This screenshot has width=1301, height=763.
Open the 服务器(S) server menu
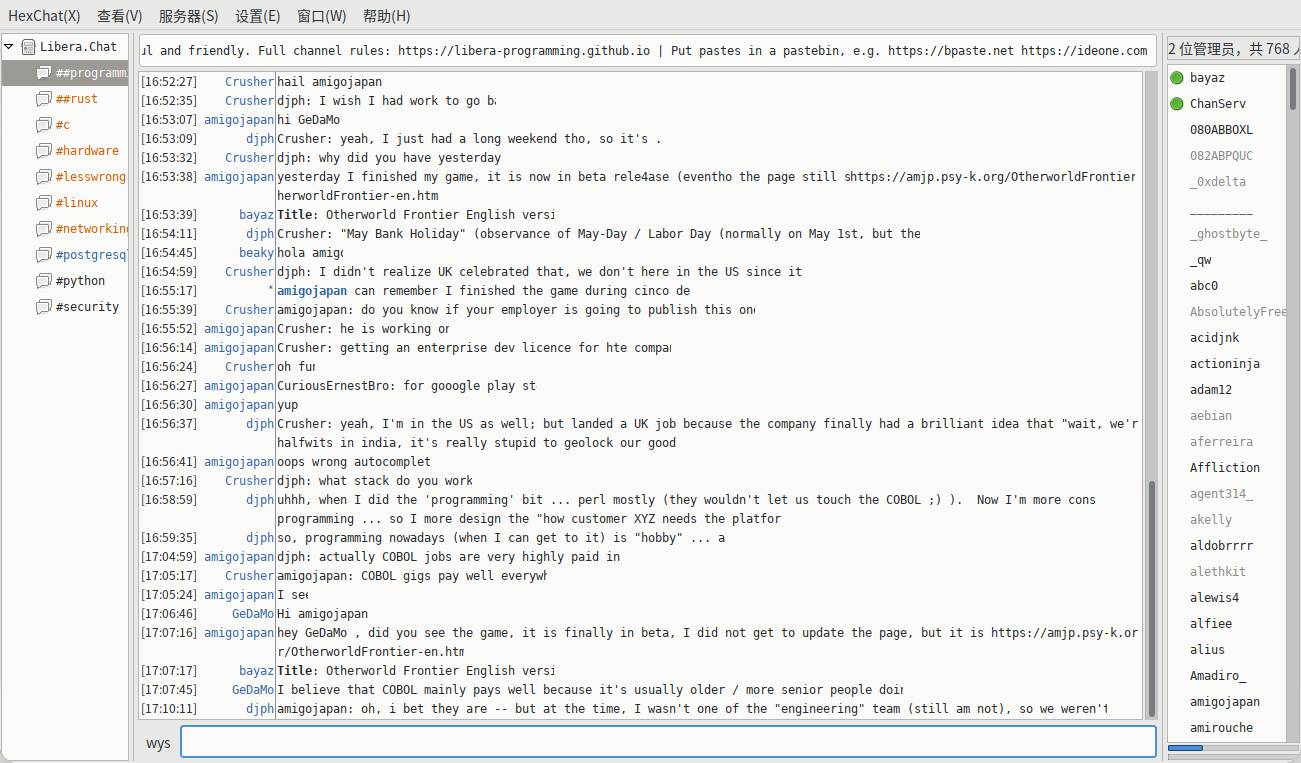tap(189, 16)
